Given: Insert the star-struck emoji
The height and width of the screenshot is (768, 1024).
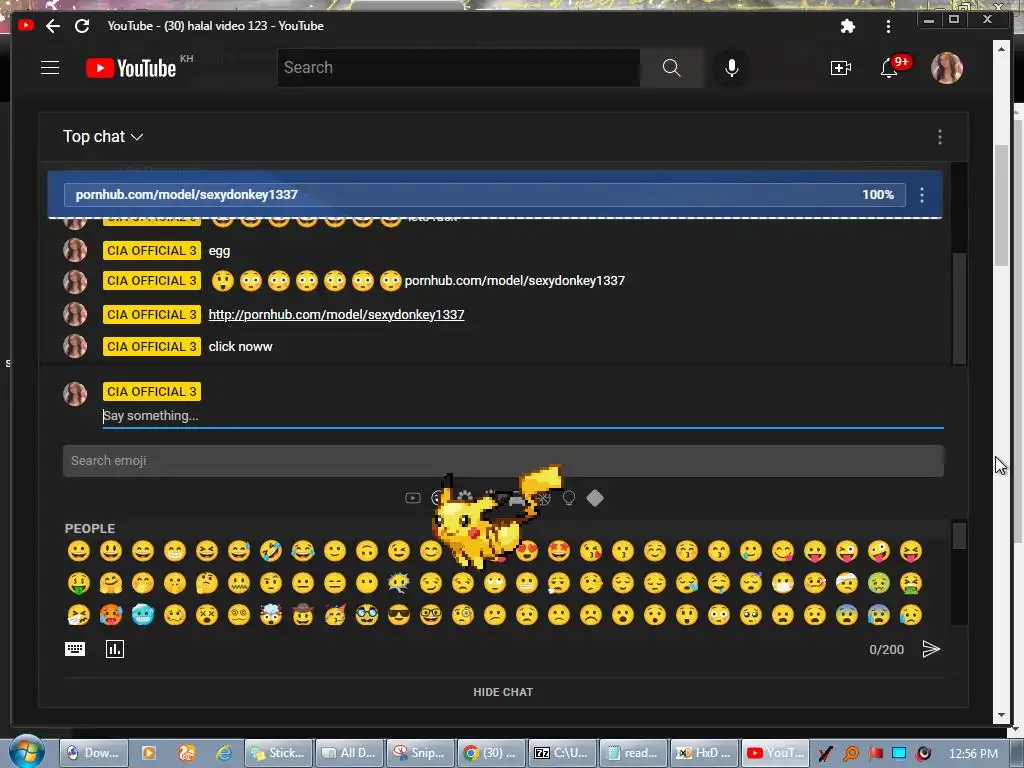Looking at the screenshot, I should pyautogui.click(x=558, y=551).
